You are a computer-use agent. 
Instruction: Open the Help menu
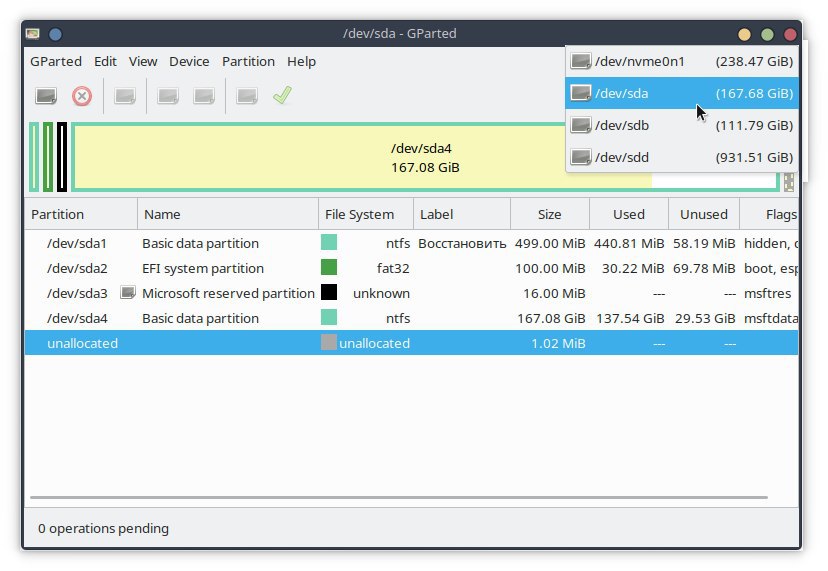[302, 61]
